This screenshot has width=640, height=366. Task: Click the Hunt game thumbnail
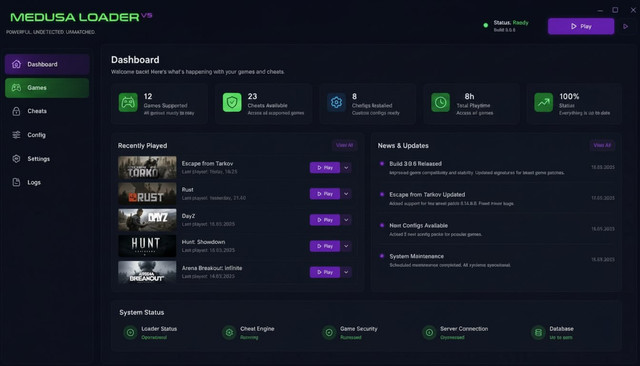pyautogui.click(x=147, y=246)
